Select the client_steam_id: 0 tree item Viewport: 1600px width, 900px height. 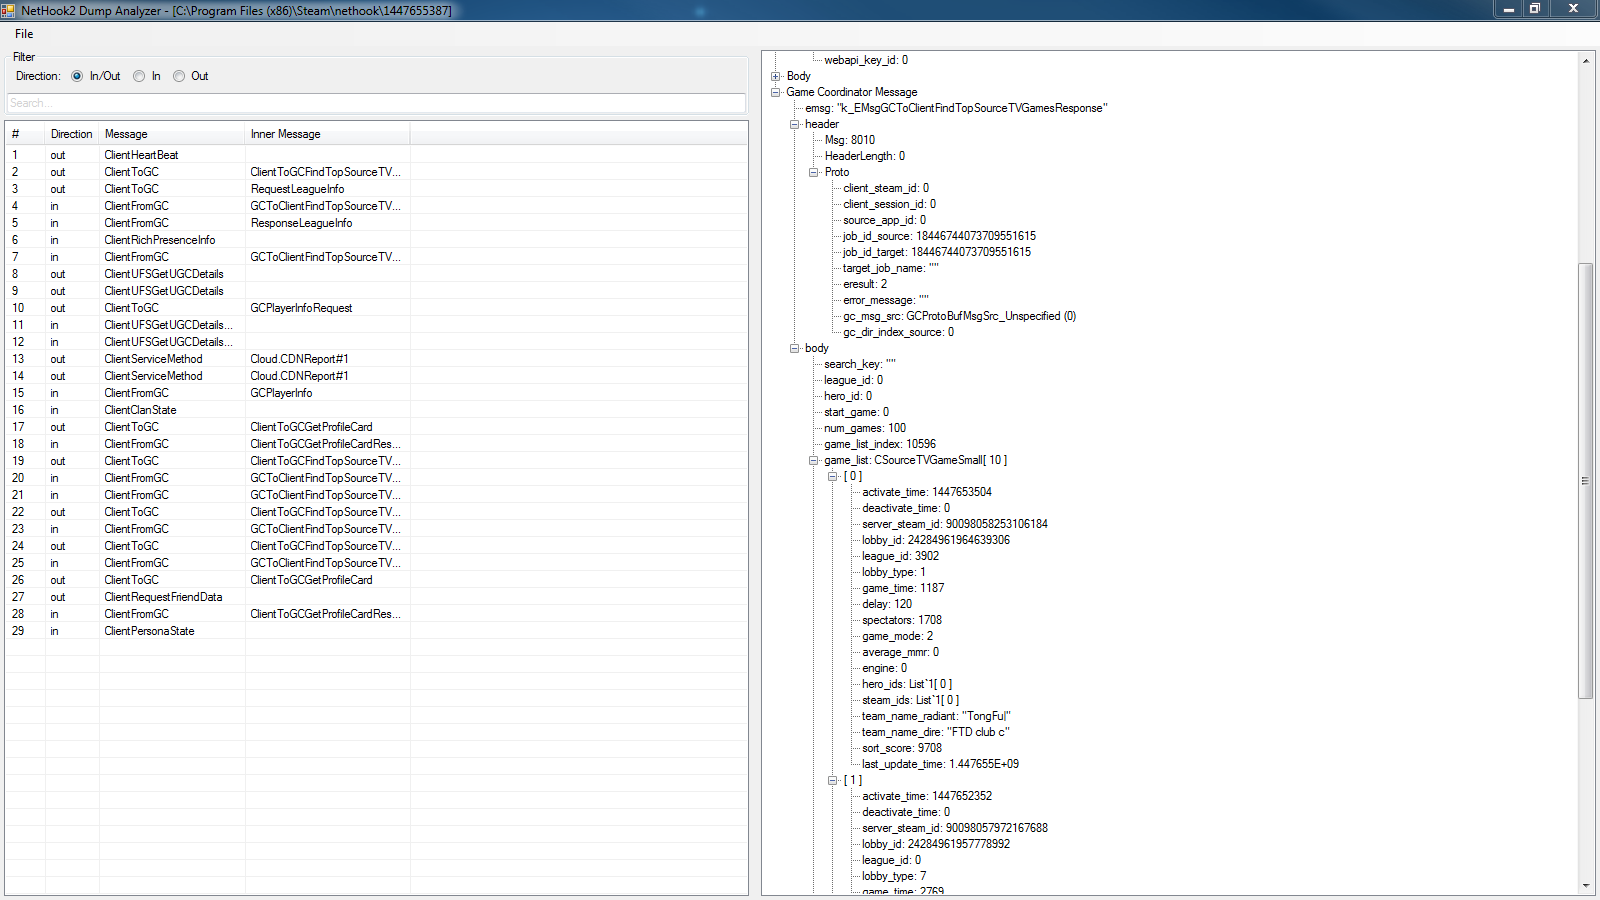[885, 188]
